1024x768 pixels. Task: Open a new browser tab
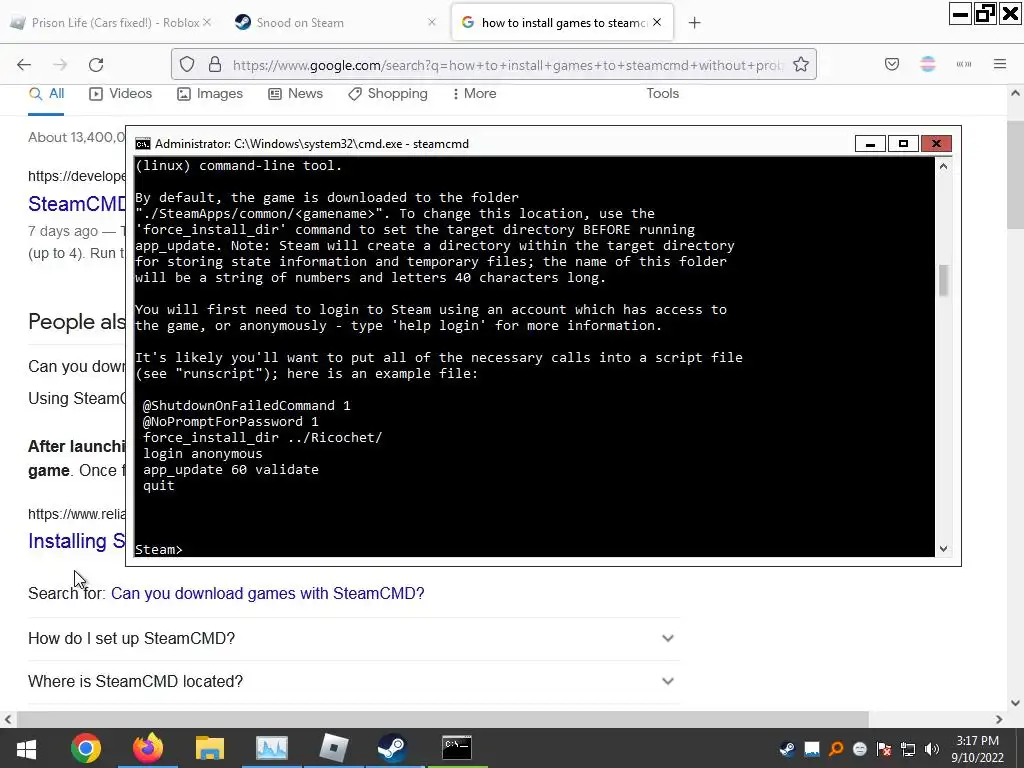694,23
